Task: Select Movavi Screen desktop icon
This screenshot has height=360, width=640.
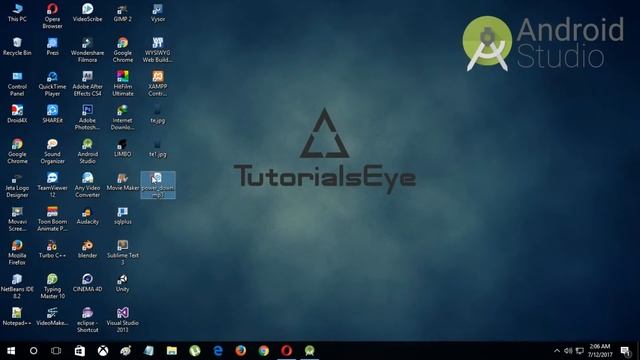Action: [x=17, y=219]
